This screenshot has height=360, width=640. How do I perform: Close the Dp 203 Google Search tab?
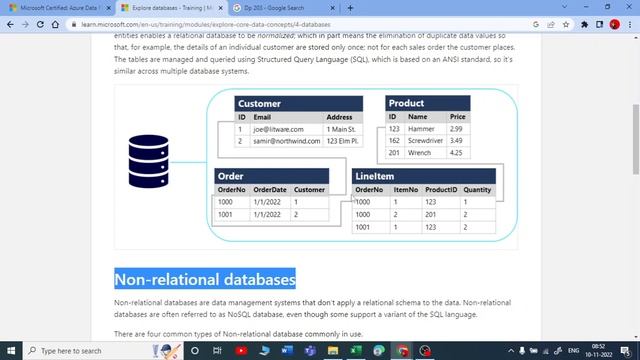click(332, 8)
